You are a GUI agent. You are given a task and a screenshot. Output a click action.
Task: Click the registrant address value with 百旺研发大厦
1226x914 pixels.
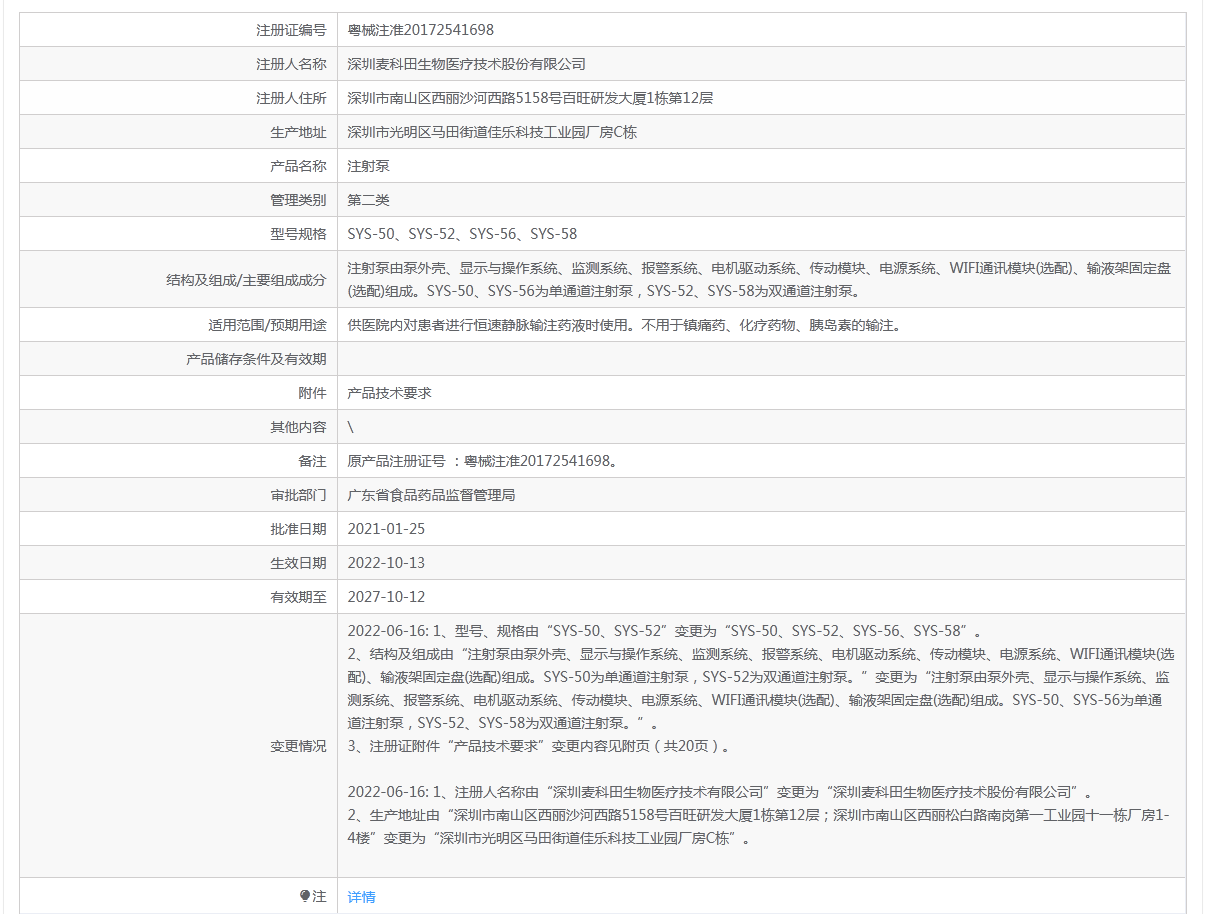pyautogui.click(x=529, y=98)
